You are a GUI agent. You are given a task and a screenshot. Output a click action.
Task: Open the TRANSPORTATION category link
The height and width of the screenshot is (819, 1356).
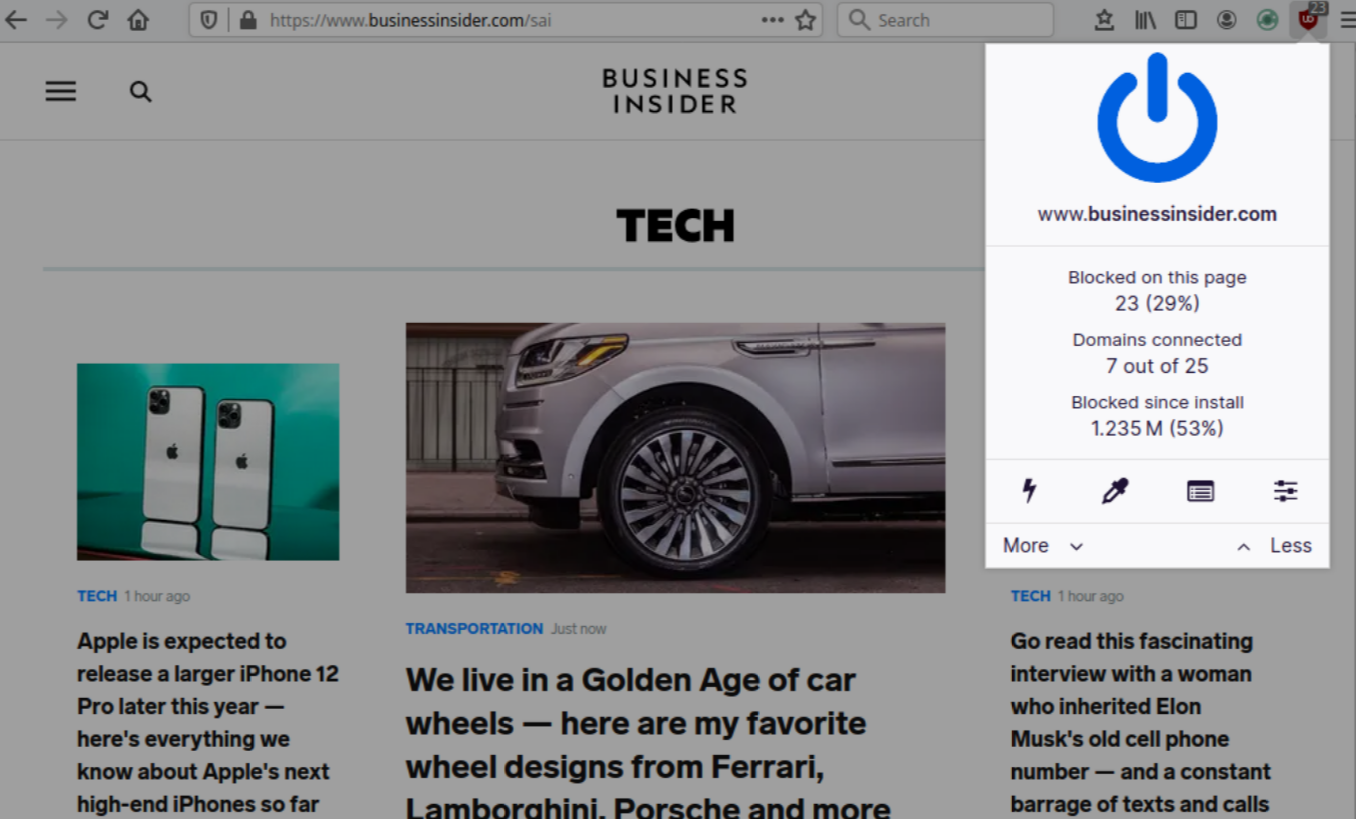pos(474,629)
